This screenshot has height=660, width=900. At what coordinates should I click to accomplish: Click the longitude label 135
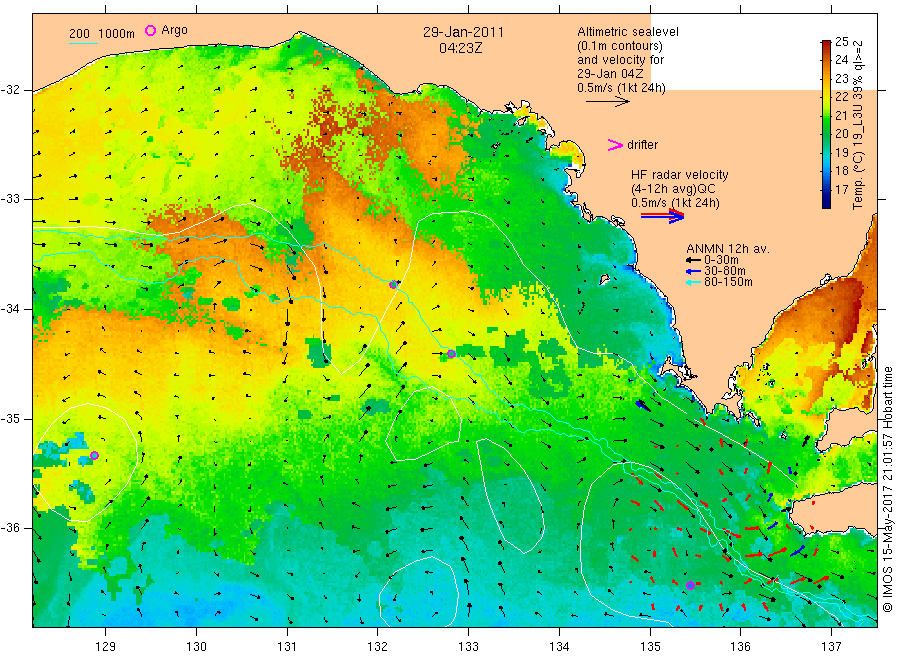650,647
